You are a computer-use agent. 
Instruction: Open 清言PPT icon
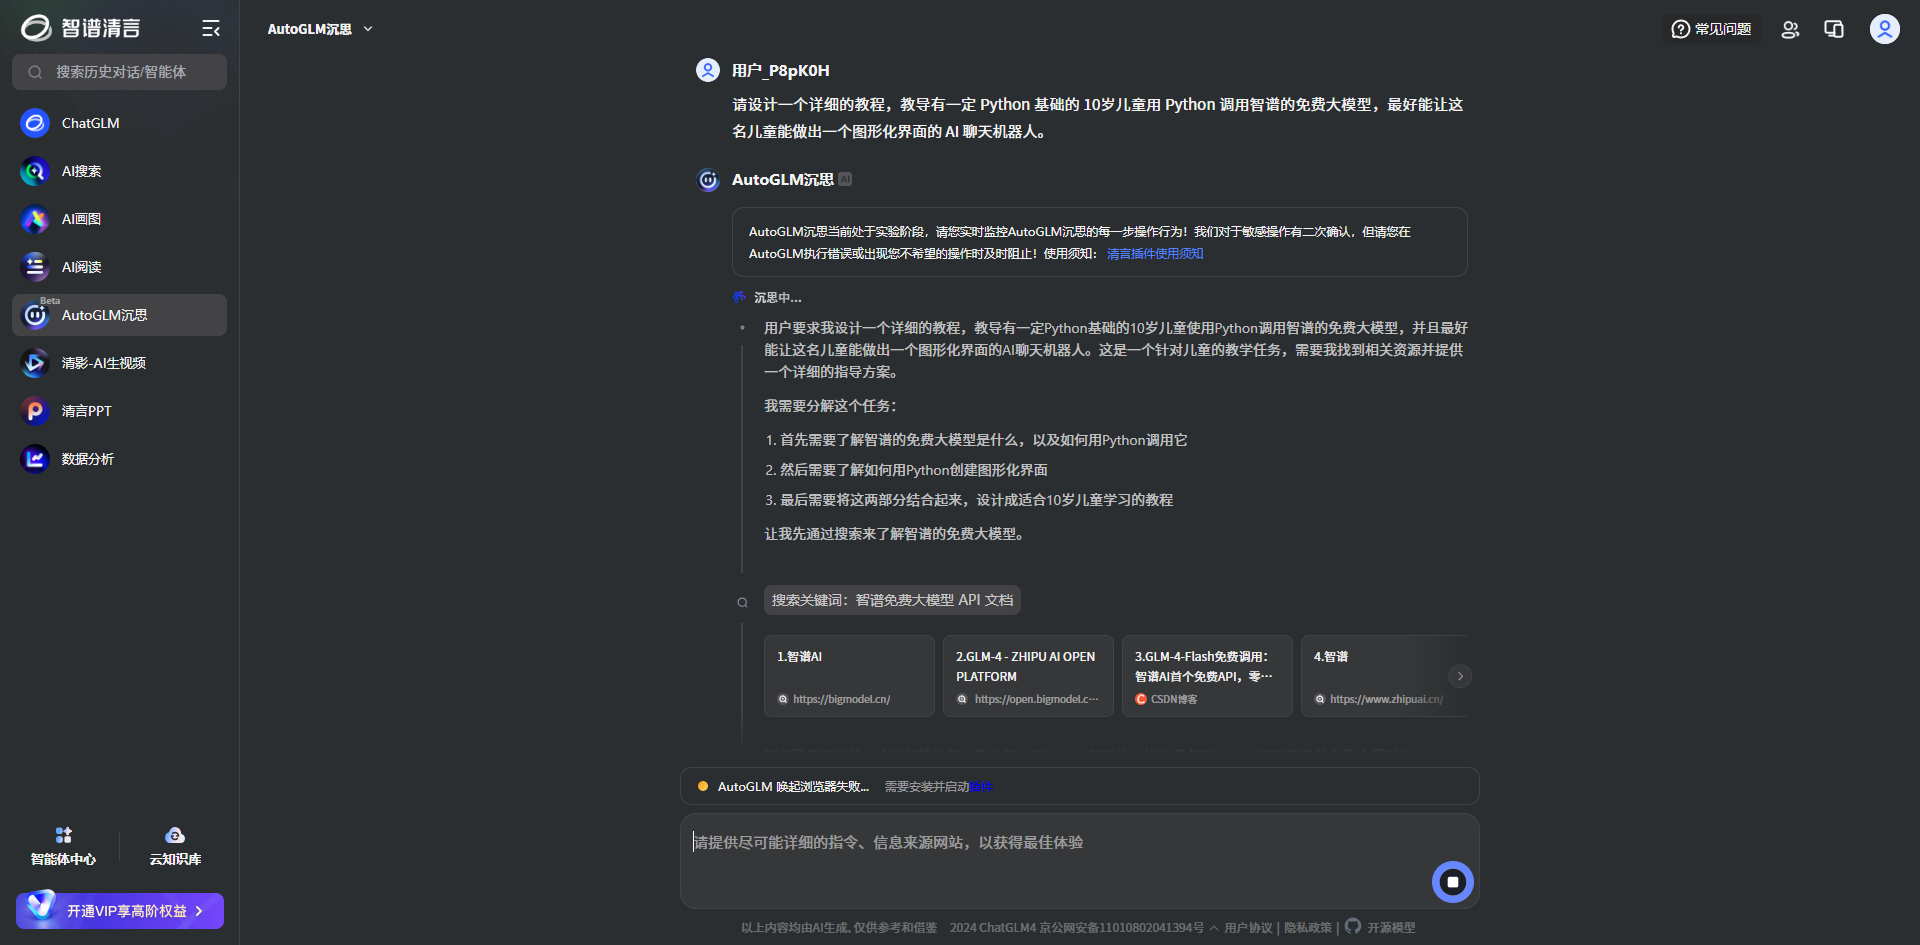coord(35,411)
